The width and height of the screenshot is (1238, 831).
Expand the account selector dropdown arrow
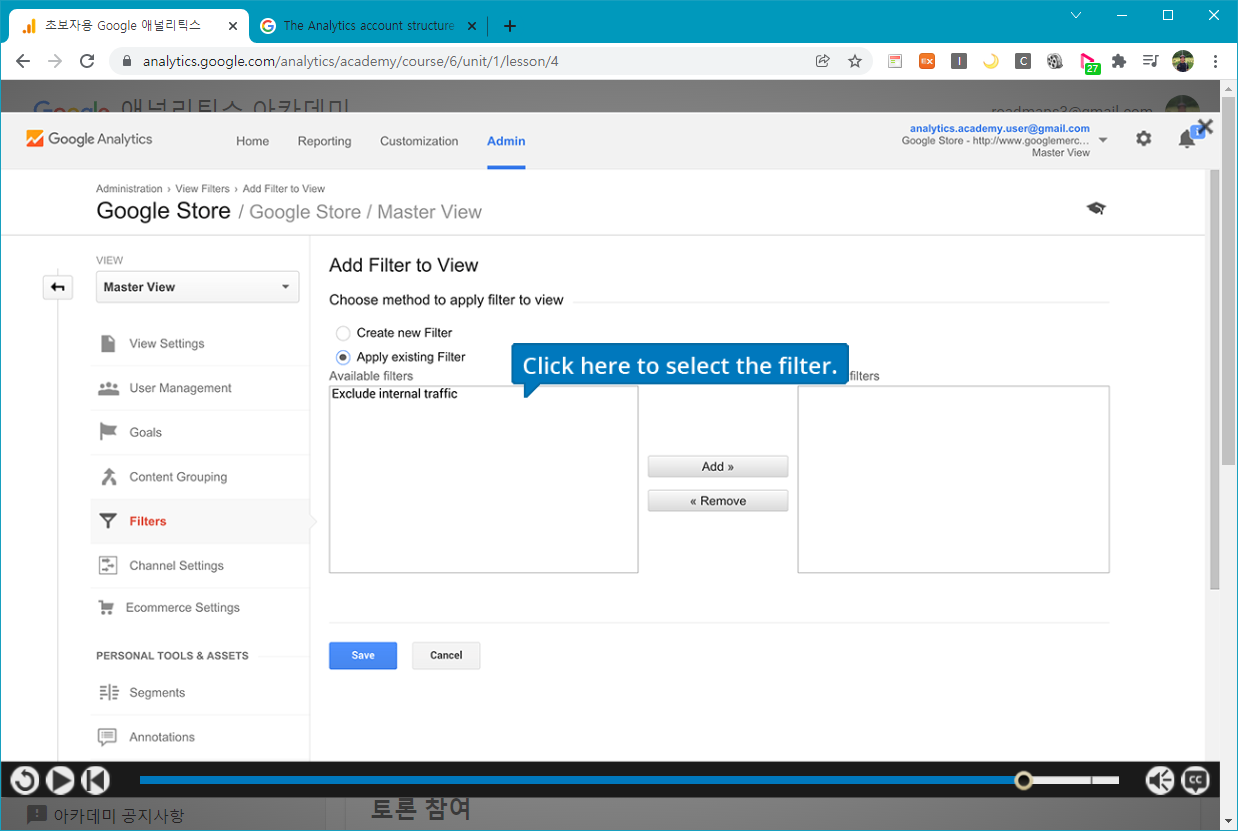(1103, 140)
